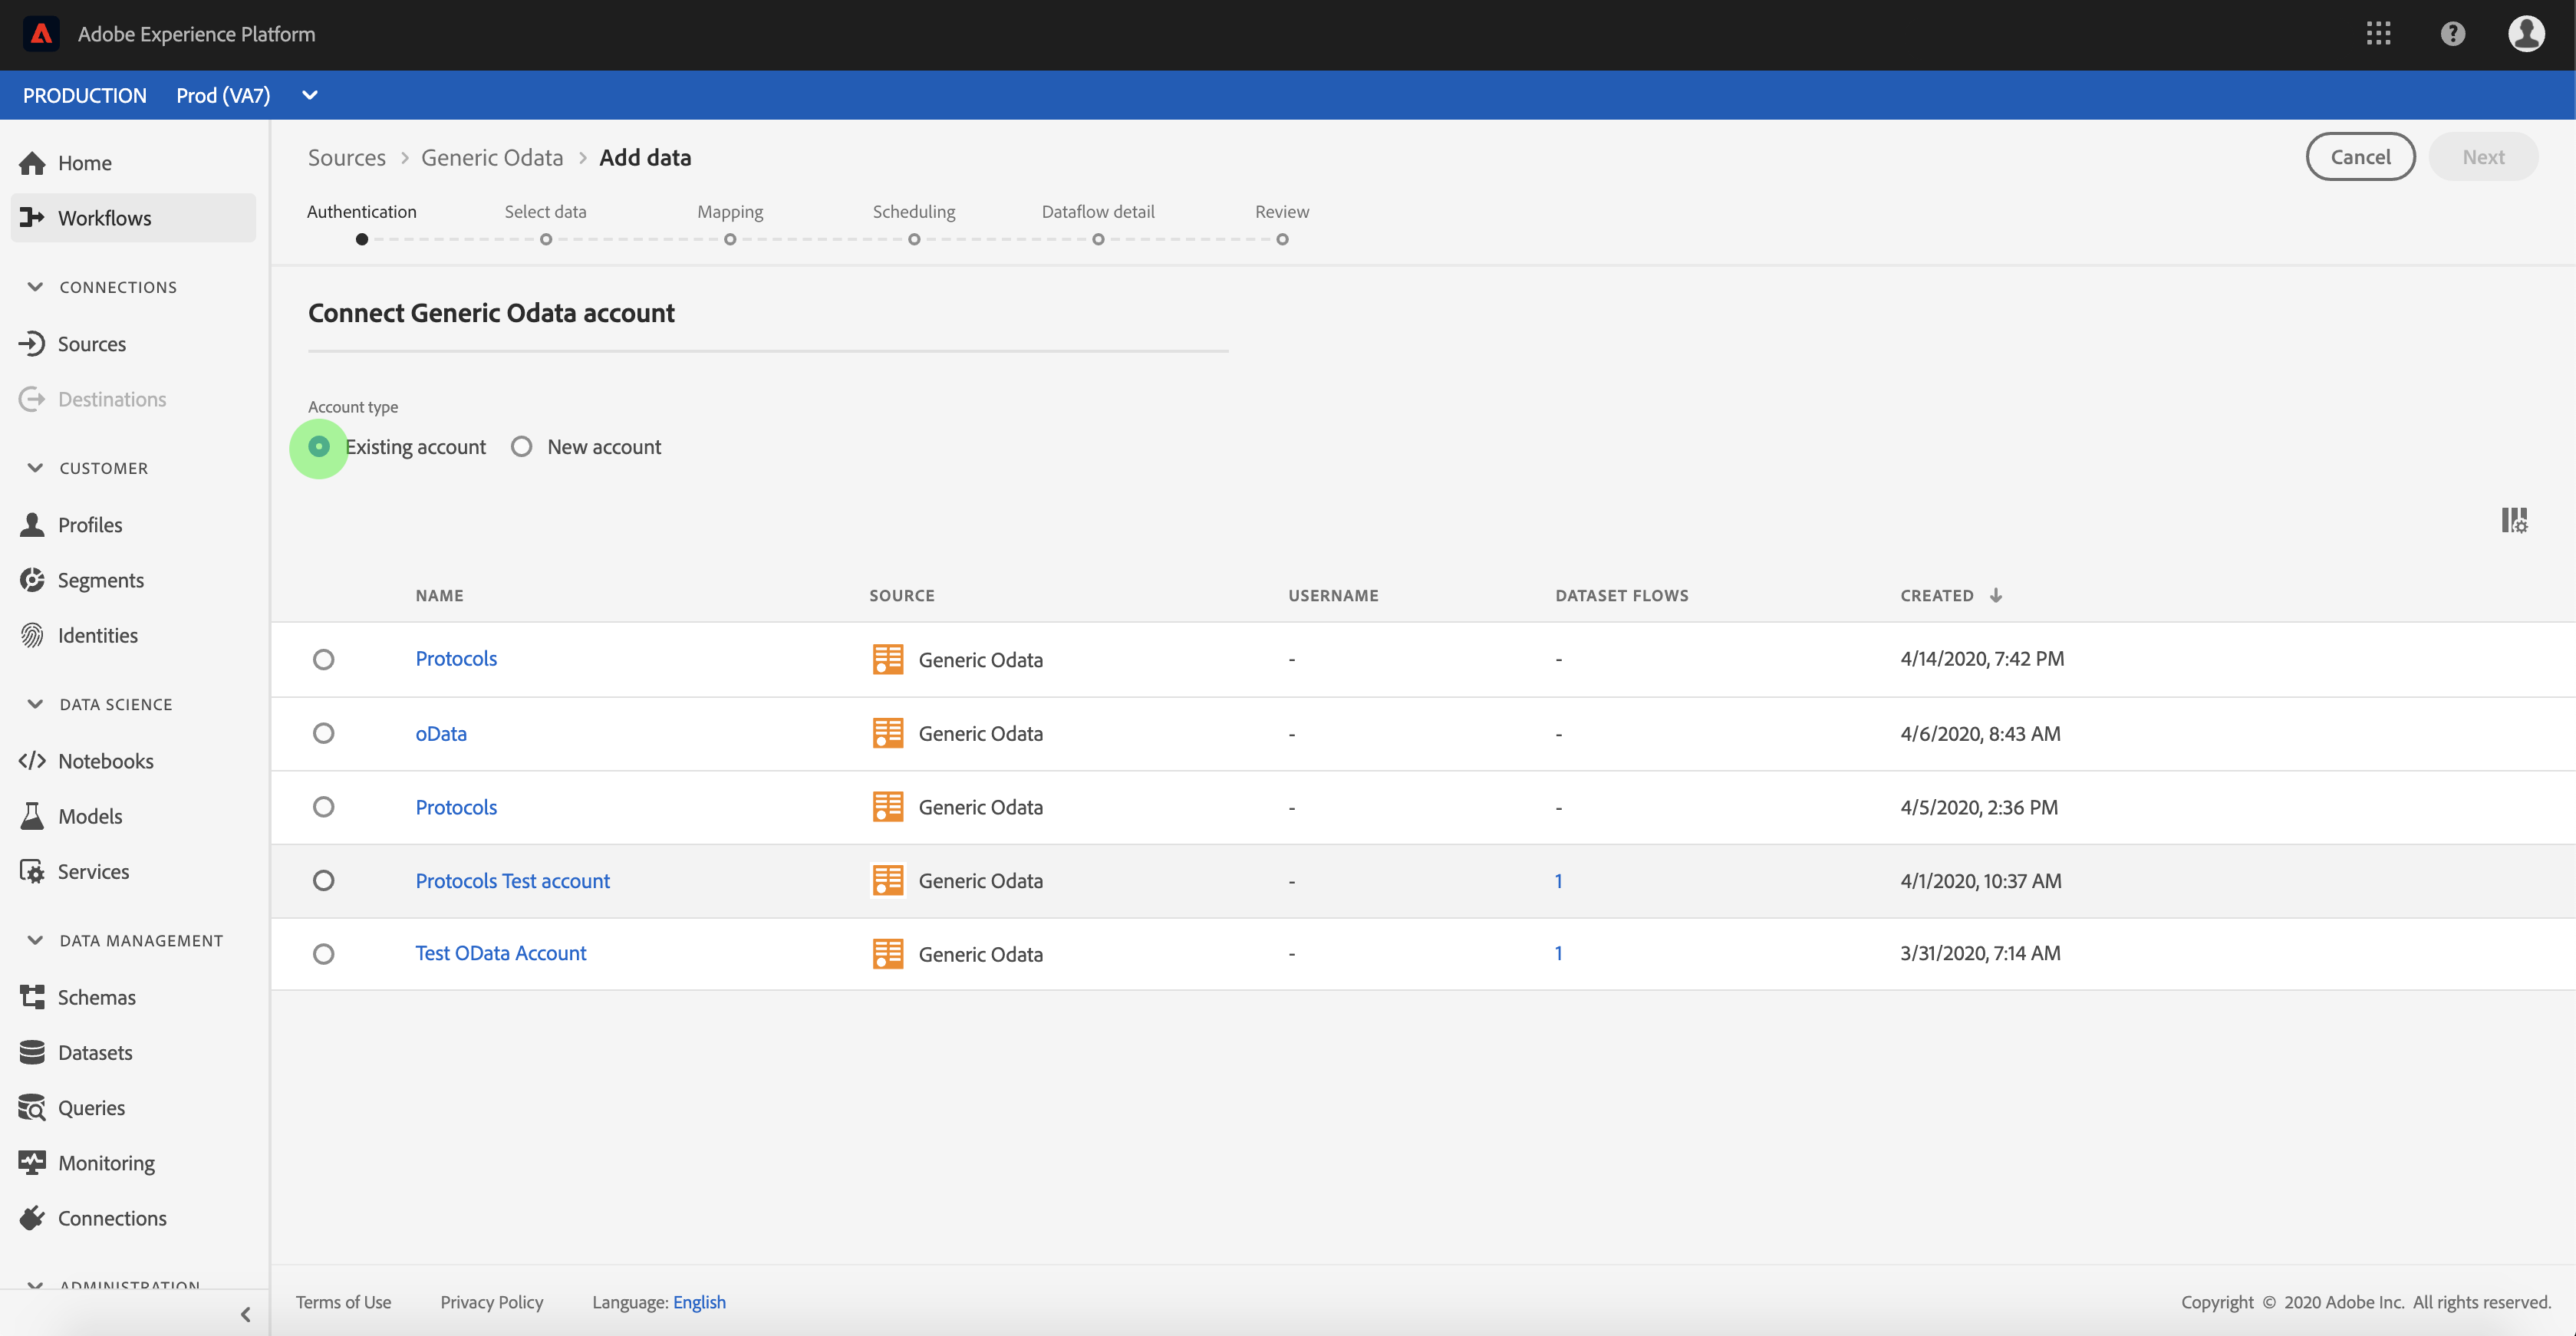Click the Monitoring sidebar icon
This screenshot has height=1336, width=2576.
pyautogui.click(x=32, y=1163)
